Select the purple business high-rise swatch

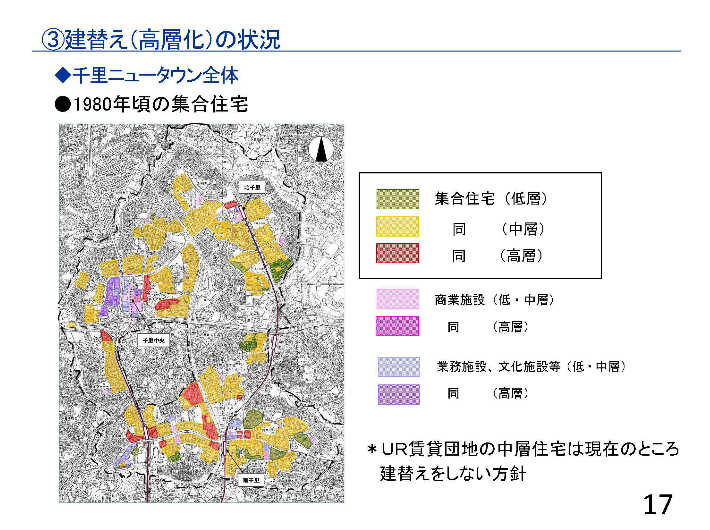tap(397, 394)
